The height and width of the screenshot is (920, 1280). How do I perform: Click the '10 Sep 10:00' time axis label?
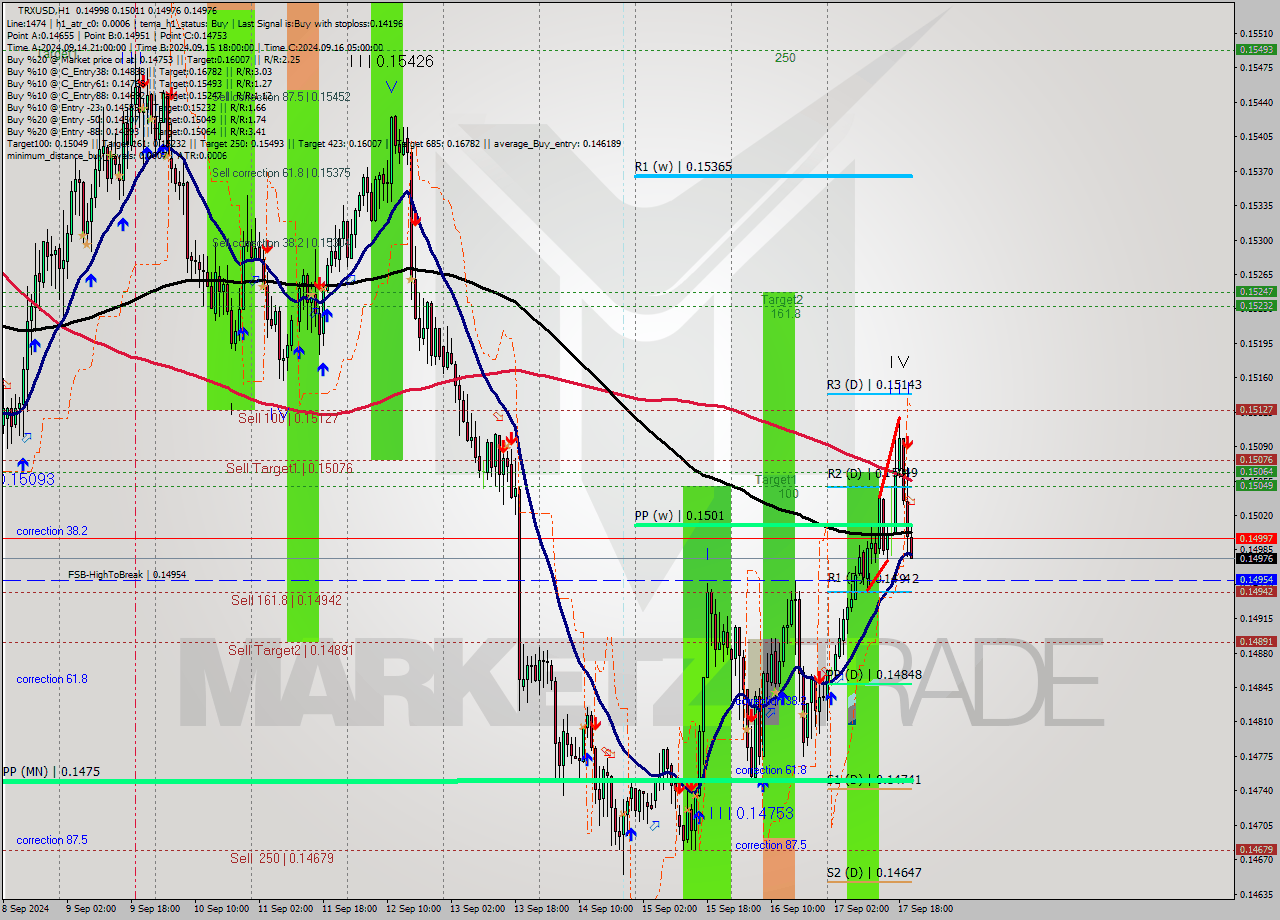pyautogui.click(x=222, y=909)
